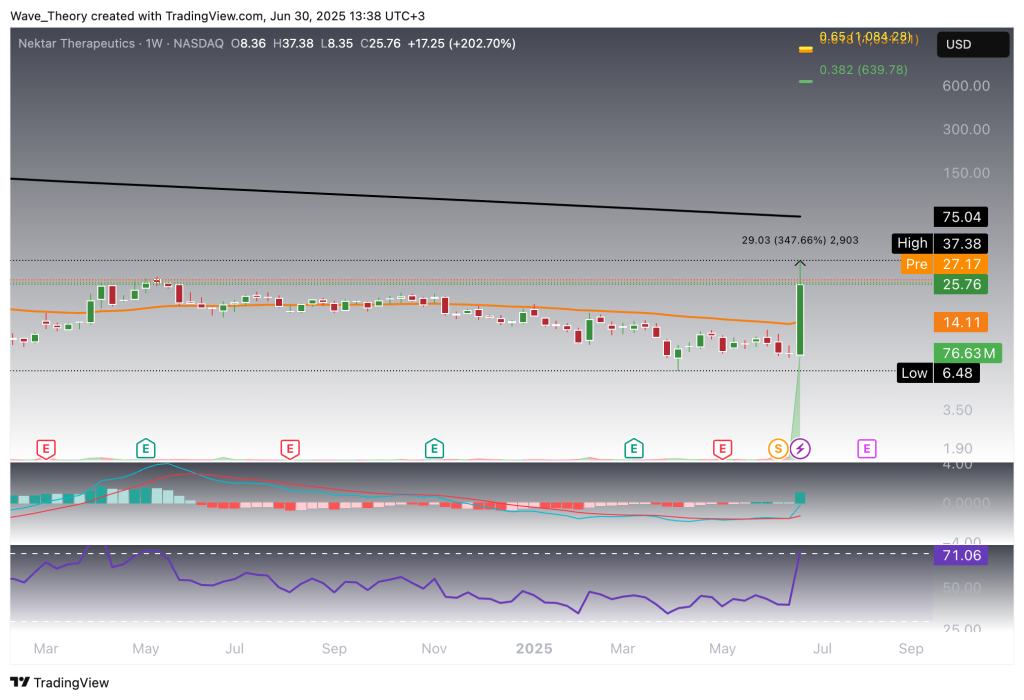Image resolution: width=1024 pixels, height=700 pixels.
Task: Select the green 25.76 last price label
Action: click(961, 285)
